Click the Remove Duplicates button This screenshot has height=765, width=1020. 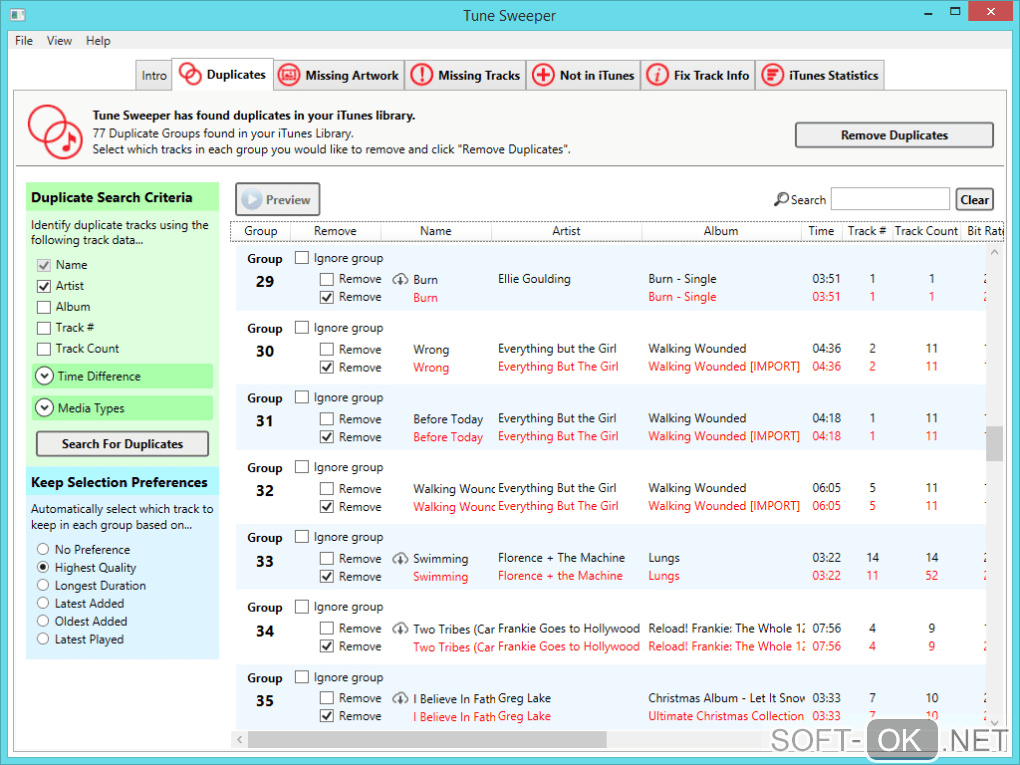coord(894,135)
